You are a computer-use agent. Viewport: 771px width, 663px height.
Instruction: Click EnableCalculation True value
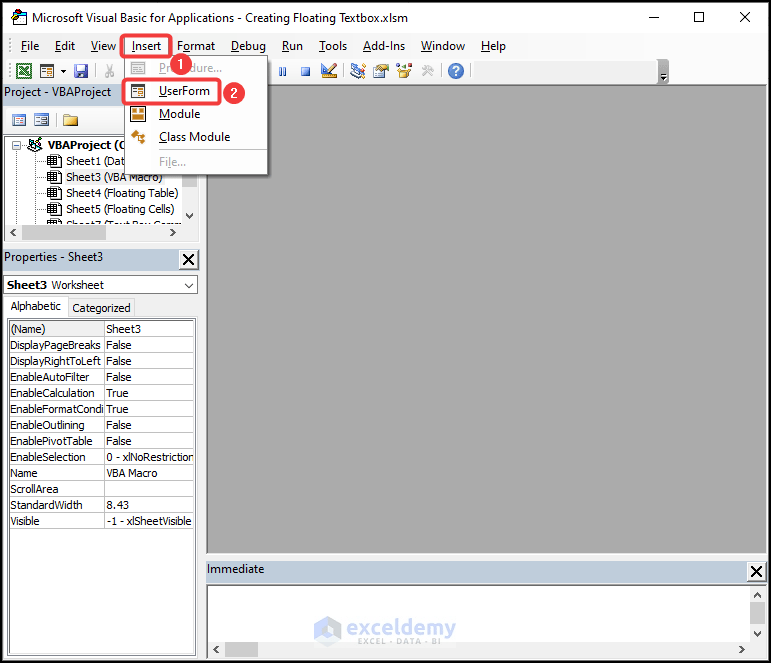[x=149, y=393]
